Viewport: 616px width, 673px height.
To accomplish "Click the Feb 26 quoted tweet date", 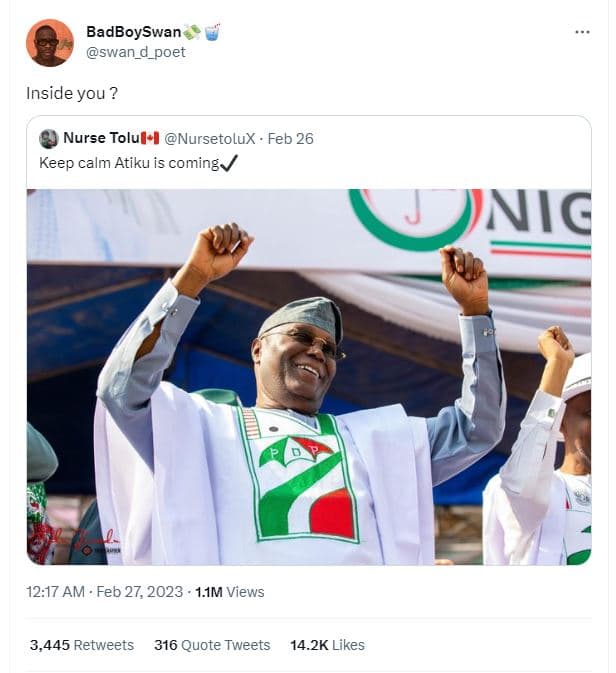I will tap(291, 139).
